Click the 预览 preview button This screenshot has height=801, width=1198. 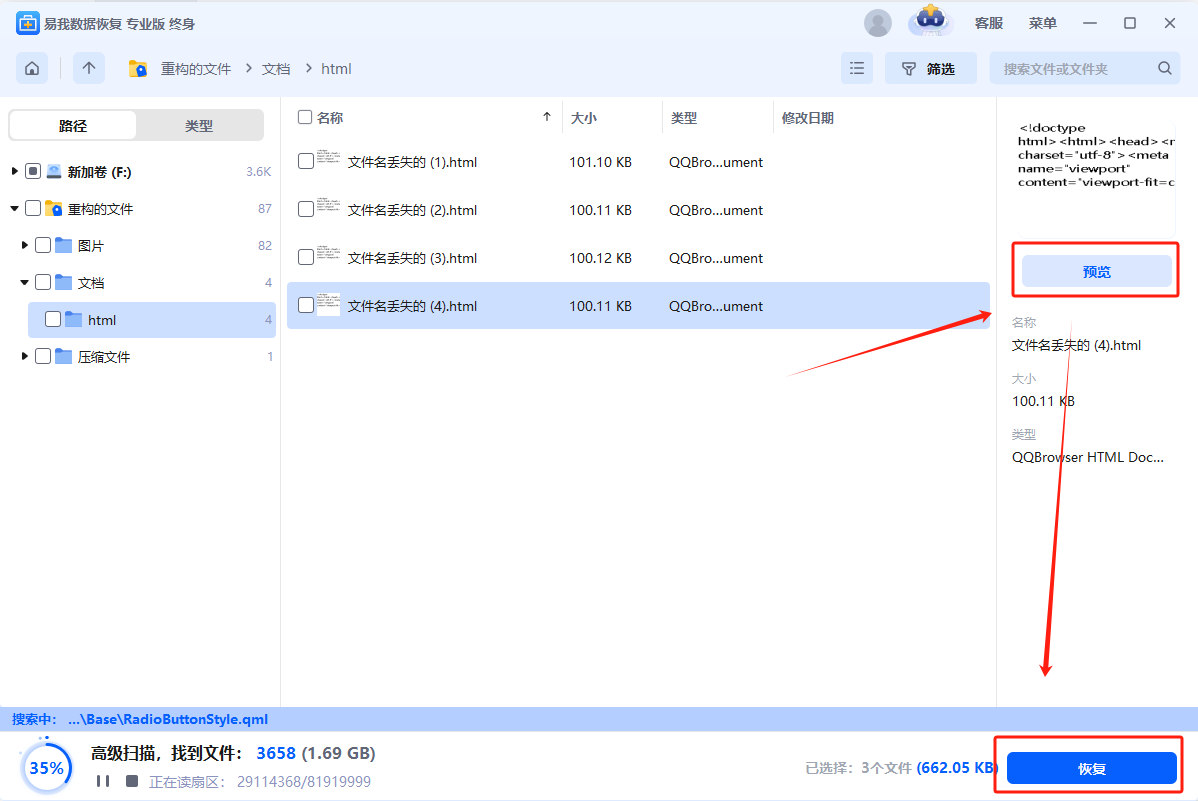point(1096,271)
